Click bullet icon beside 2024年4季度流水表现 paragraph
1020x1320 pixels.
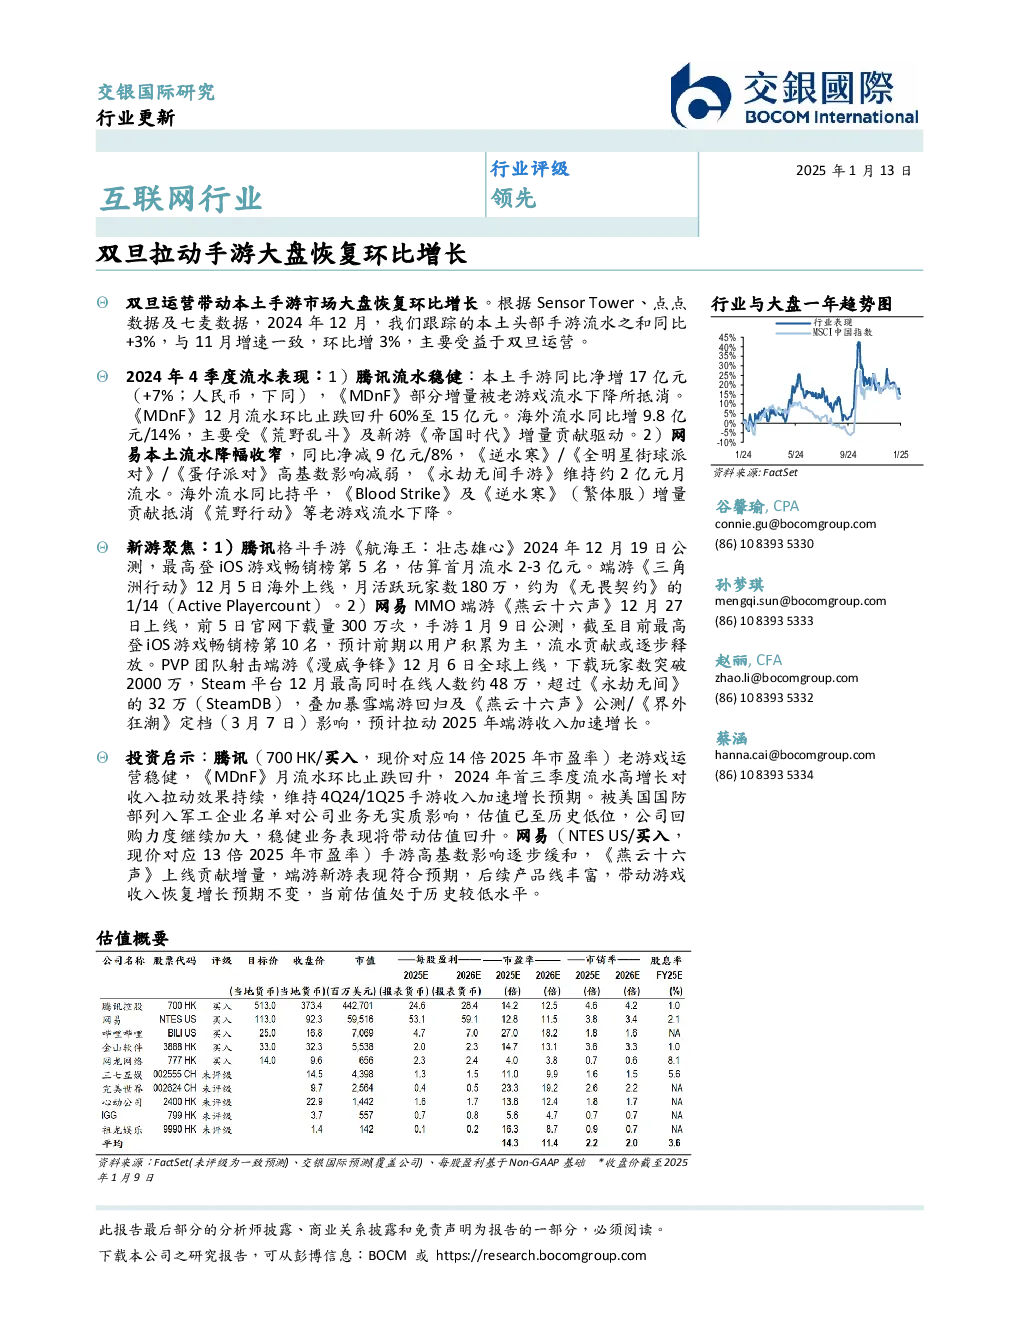click(x=102, y=376)
